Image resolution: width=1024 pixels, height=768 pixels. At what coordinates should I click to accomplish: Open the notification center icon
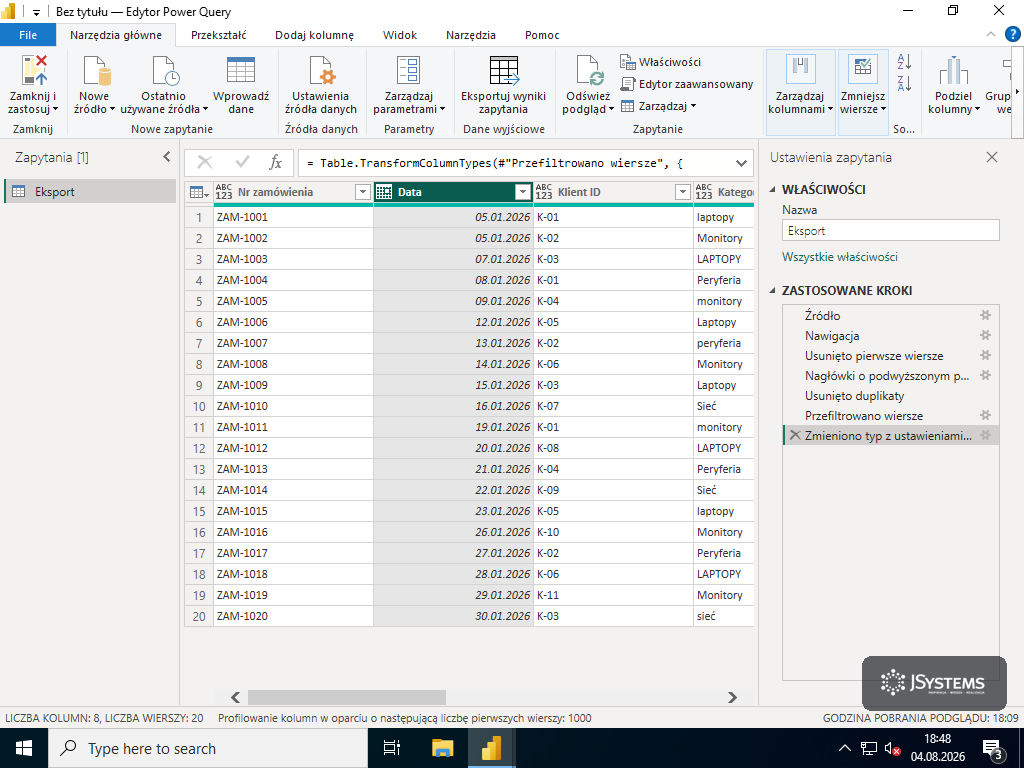992,749
